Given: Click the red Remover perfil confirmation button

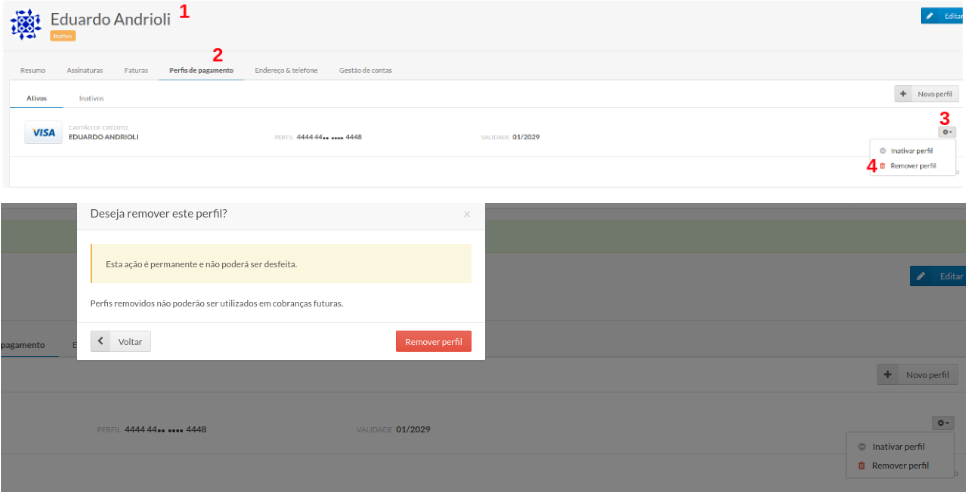Looking at the screenshot, I should click(x=433, y=341).
